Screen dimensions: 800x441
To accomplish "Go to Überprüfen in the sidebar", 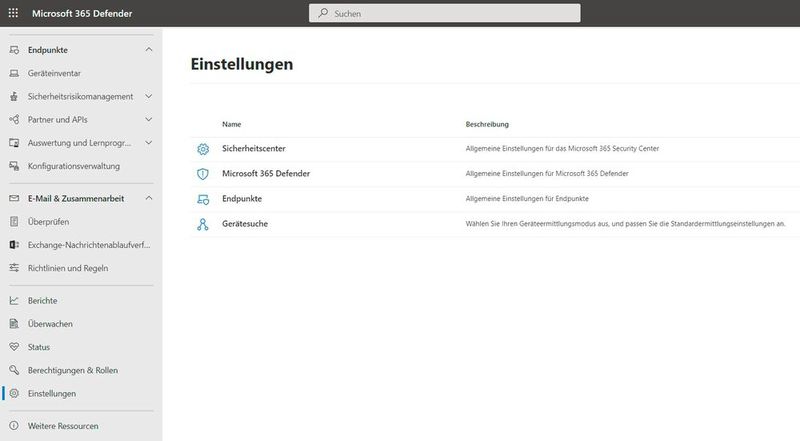I will tap(48, 222).
